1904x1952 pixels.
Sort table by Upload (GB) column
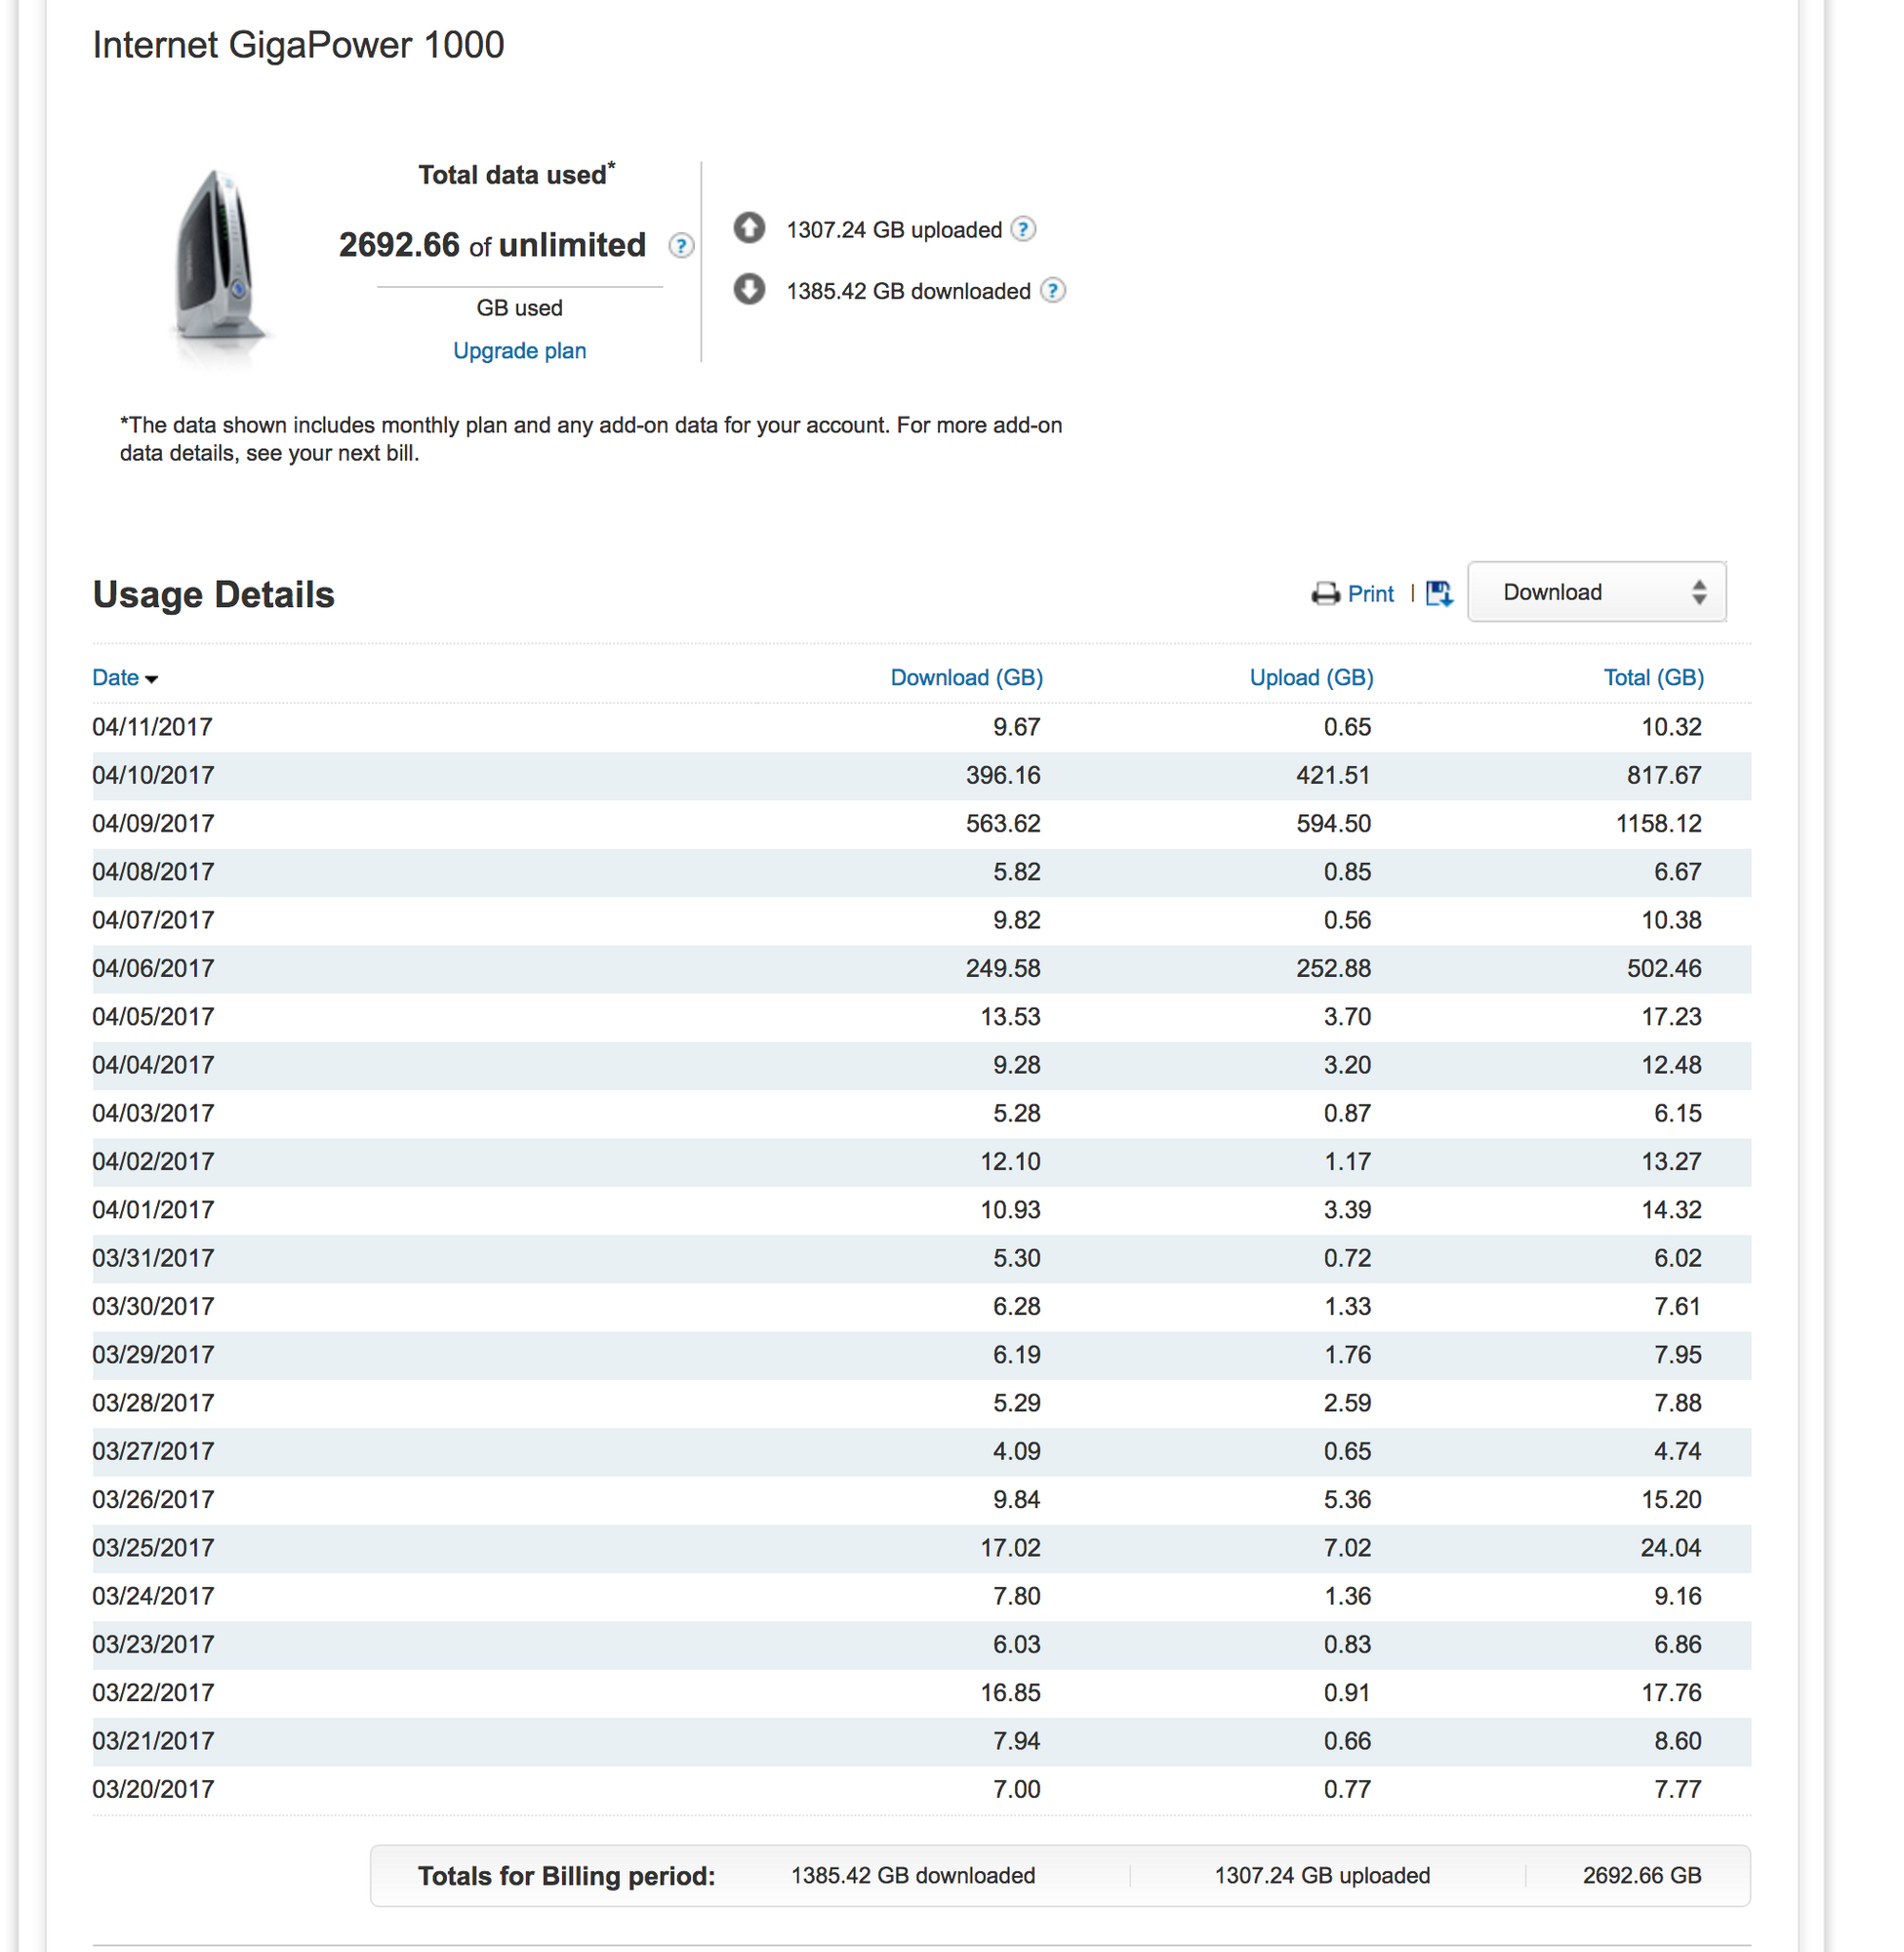click(1311, 677)
